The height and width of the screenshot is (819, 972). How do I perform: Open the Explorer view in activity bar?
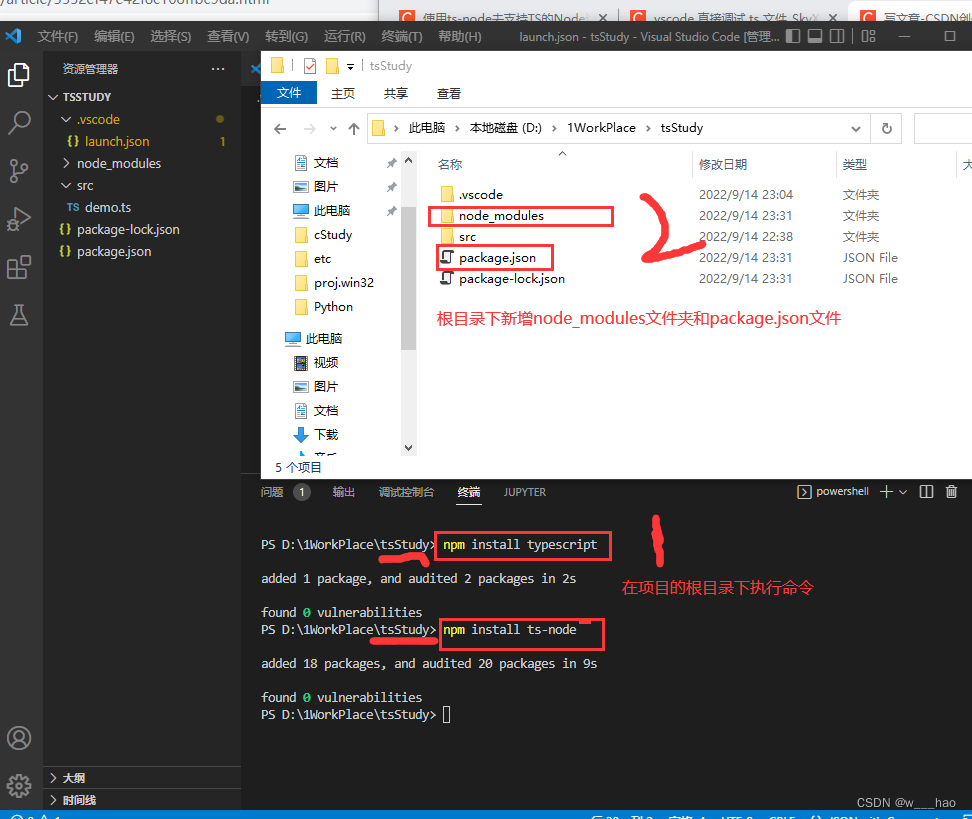[19, 75]
